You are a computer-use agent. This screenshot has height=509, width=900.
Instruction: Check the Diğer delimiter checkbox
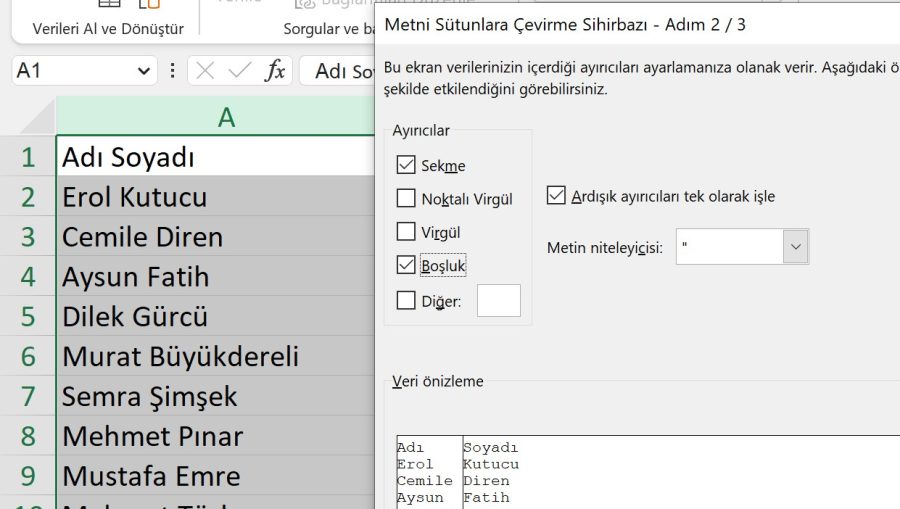tap(406, 300)
